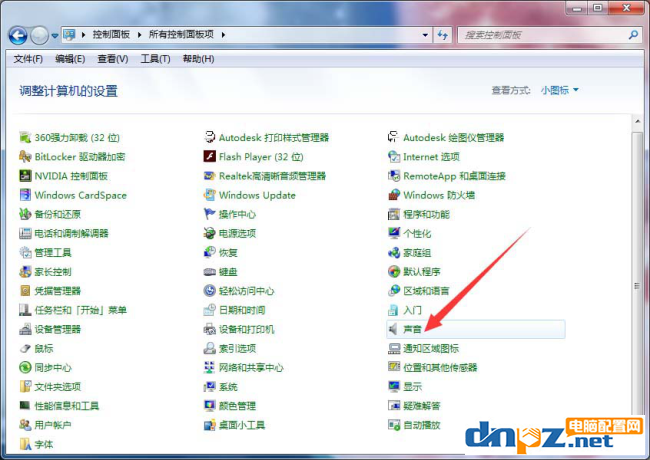This screenshot has width=650, height=460.
Task: Open the 鼠标 icon
Action: (x=25, y=348)
